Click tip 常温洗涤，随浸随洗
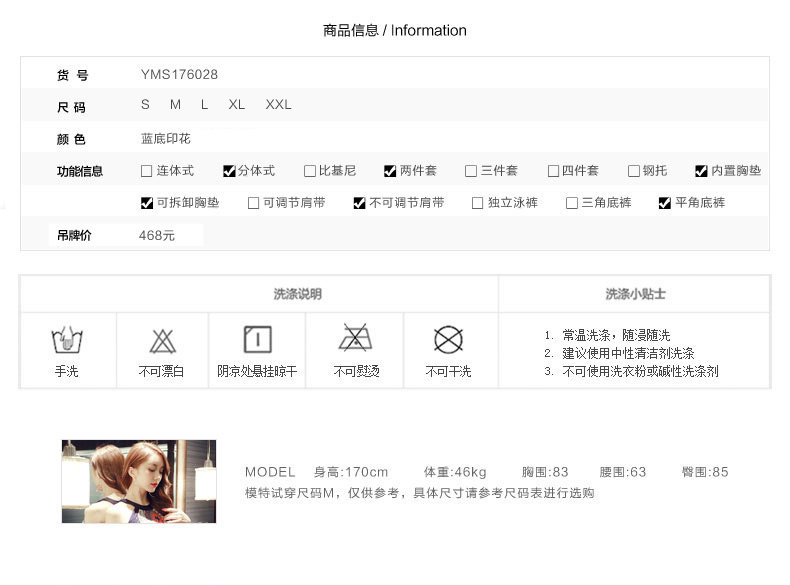The height and width of the screenshot is (585, 790). [616, 335]
